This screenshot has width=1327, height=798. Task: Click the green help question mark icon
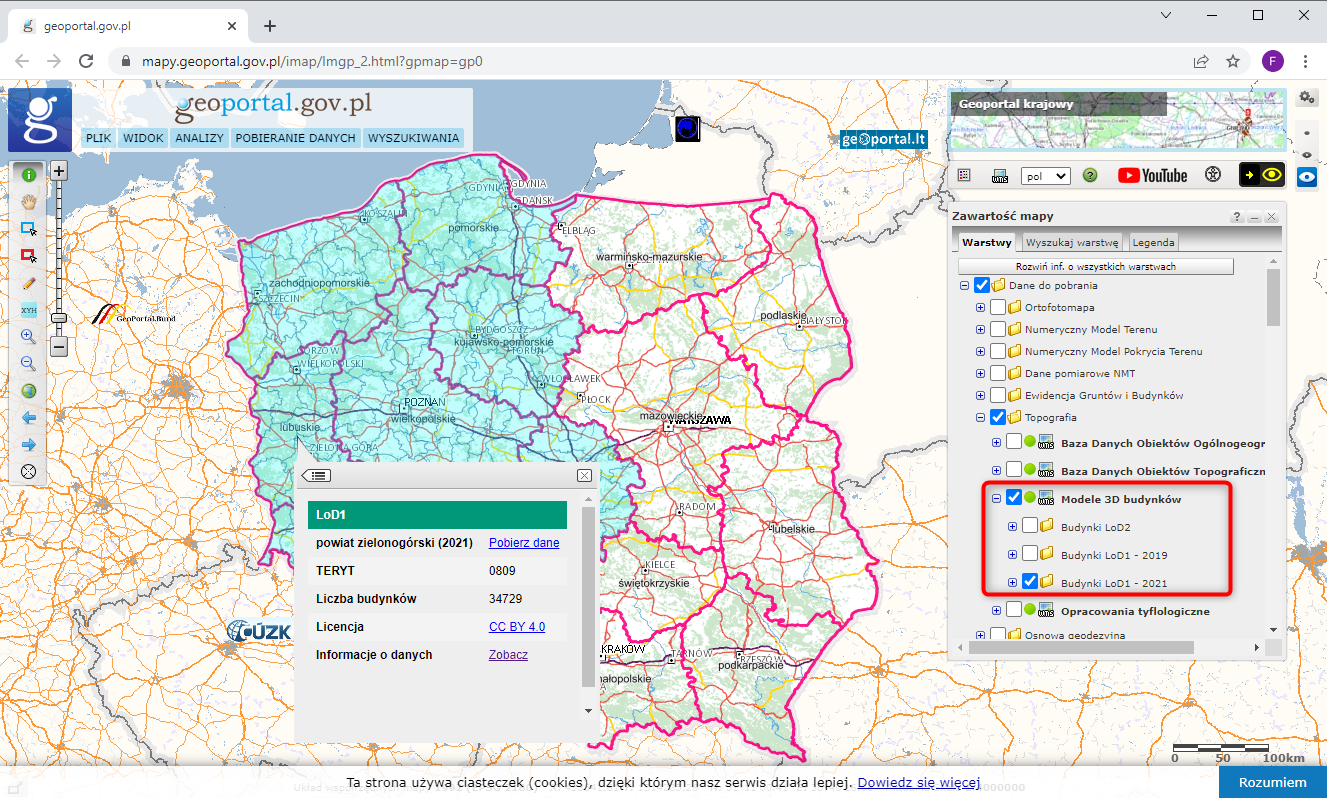pyautogui.click(x=1090, y=175)
